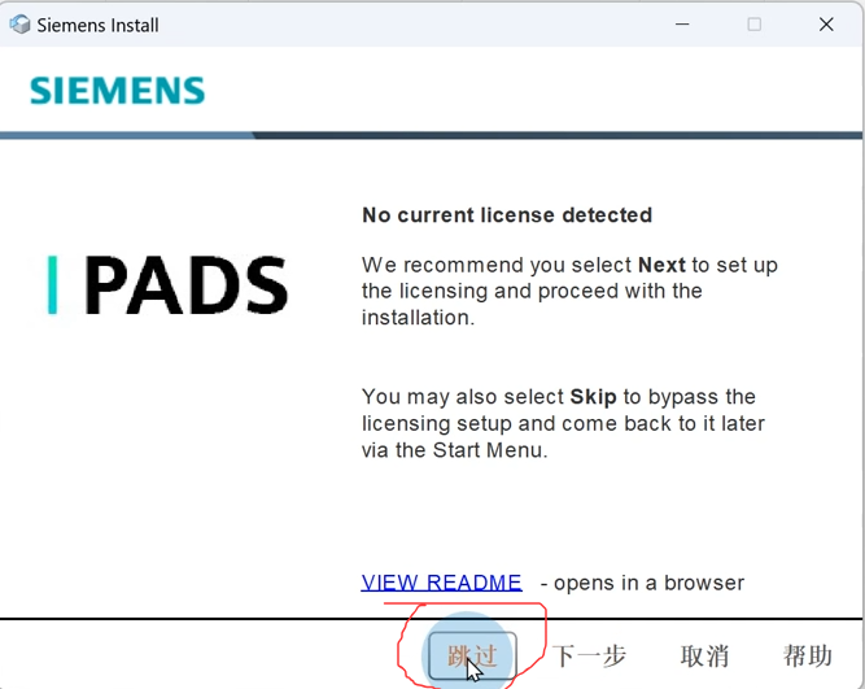Image resolution: width=865 pixels, height=689 pixels.
Task: Select the "No current license detected" heading
Action: pos(507,215)
